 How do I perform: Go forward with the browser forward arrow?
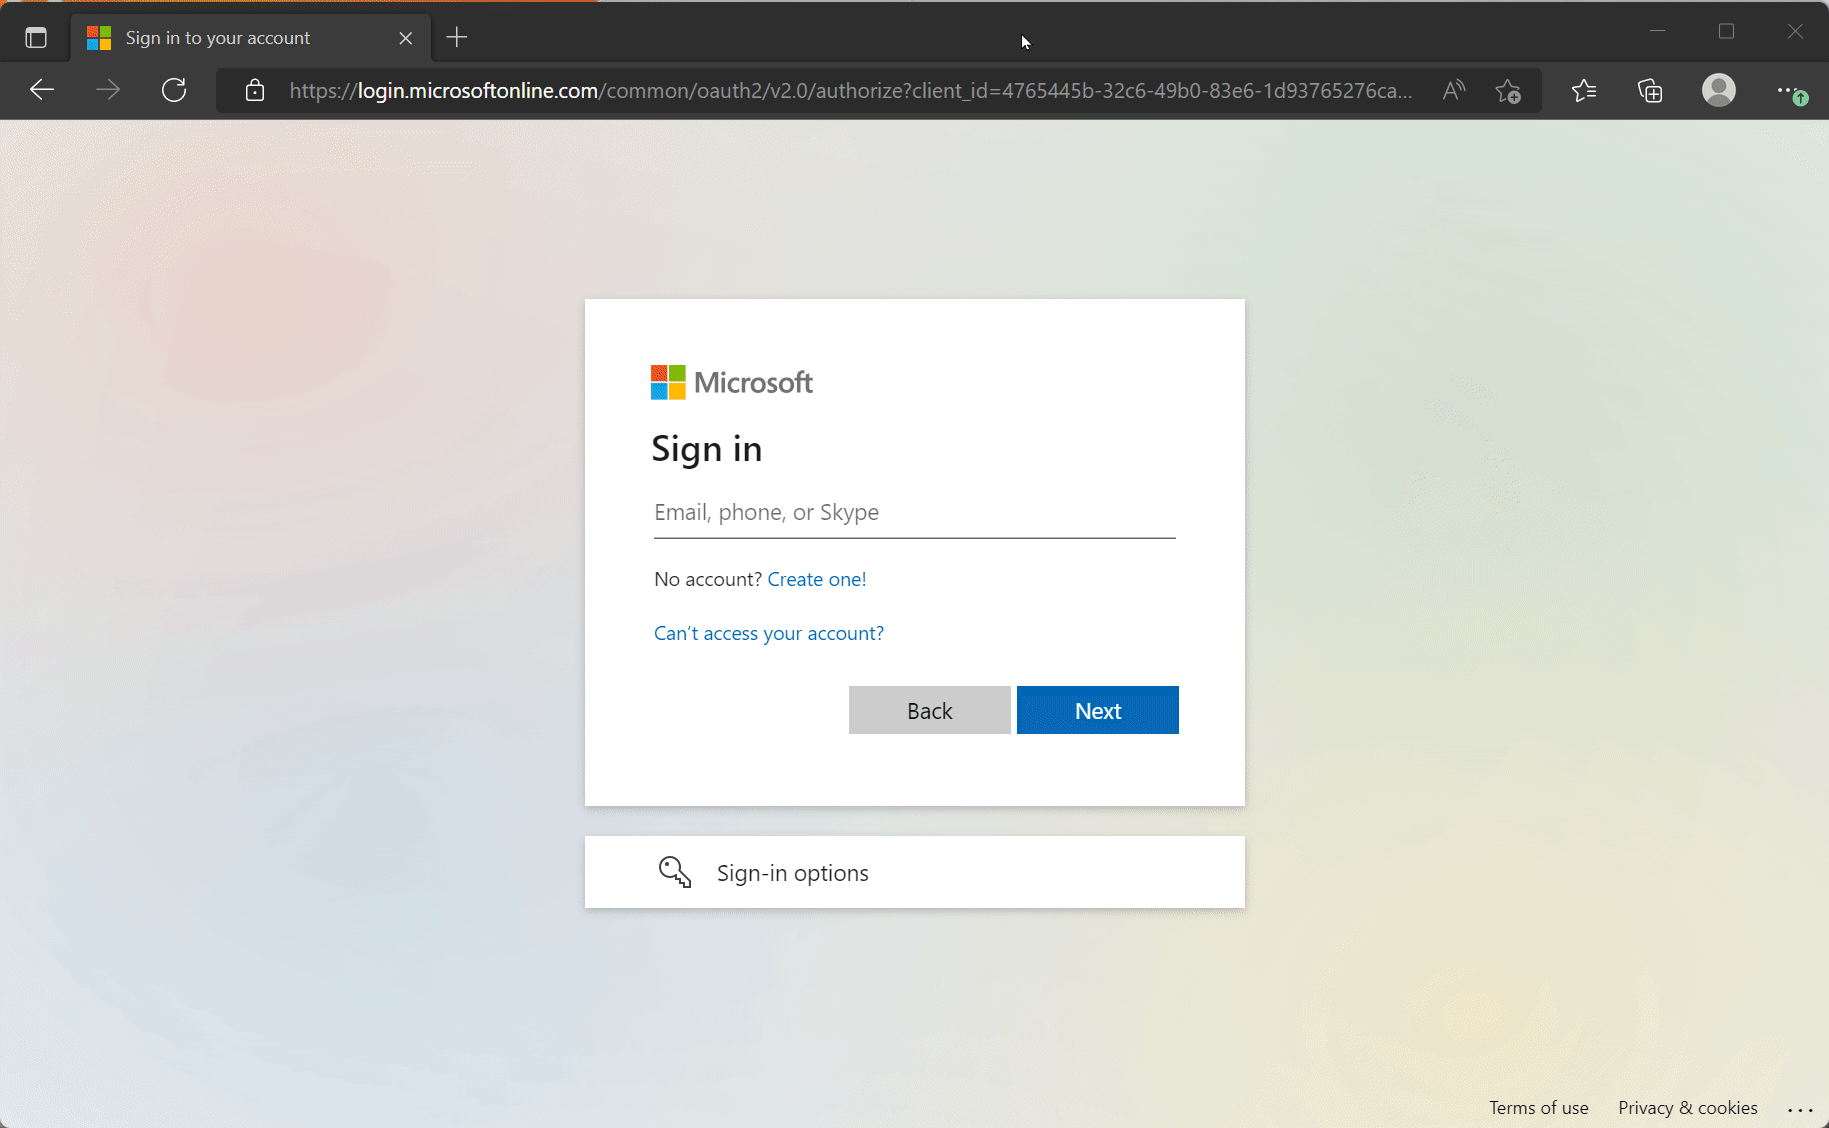pyautogui.click(x=108, y=90)
